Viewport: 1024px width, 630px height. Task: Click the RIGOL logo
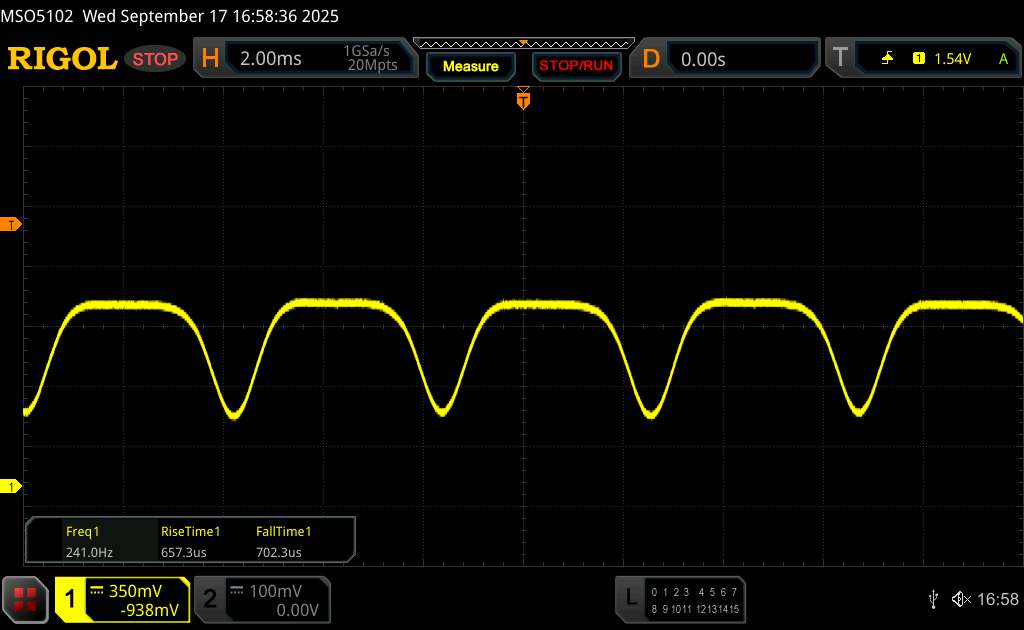62,59
